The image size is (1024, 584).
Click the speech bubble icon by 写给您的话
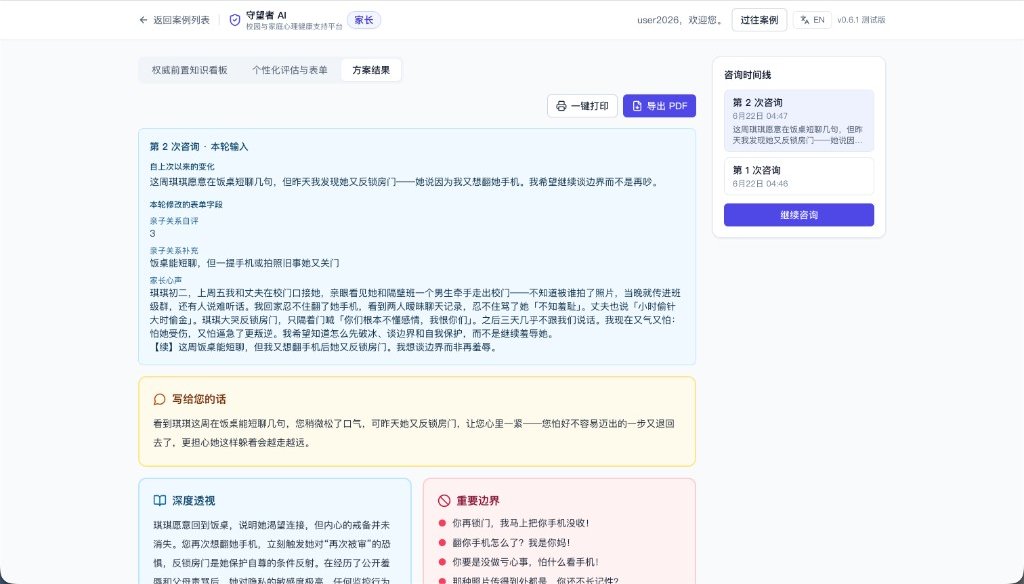tap(159, 399)
